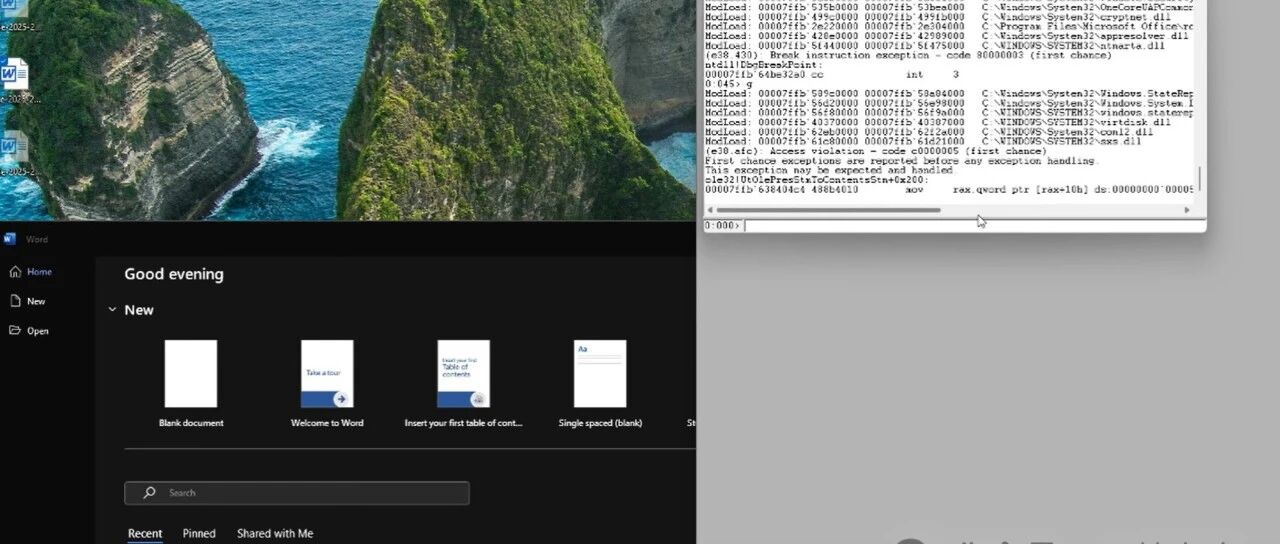This screenshot has height=544, width=1280.
Task: Click the debugger horizontal scrollbar thumb
Action: pos(828,210)
